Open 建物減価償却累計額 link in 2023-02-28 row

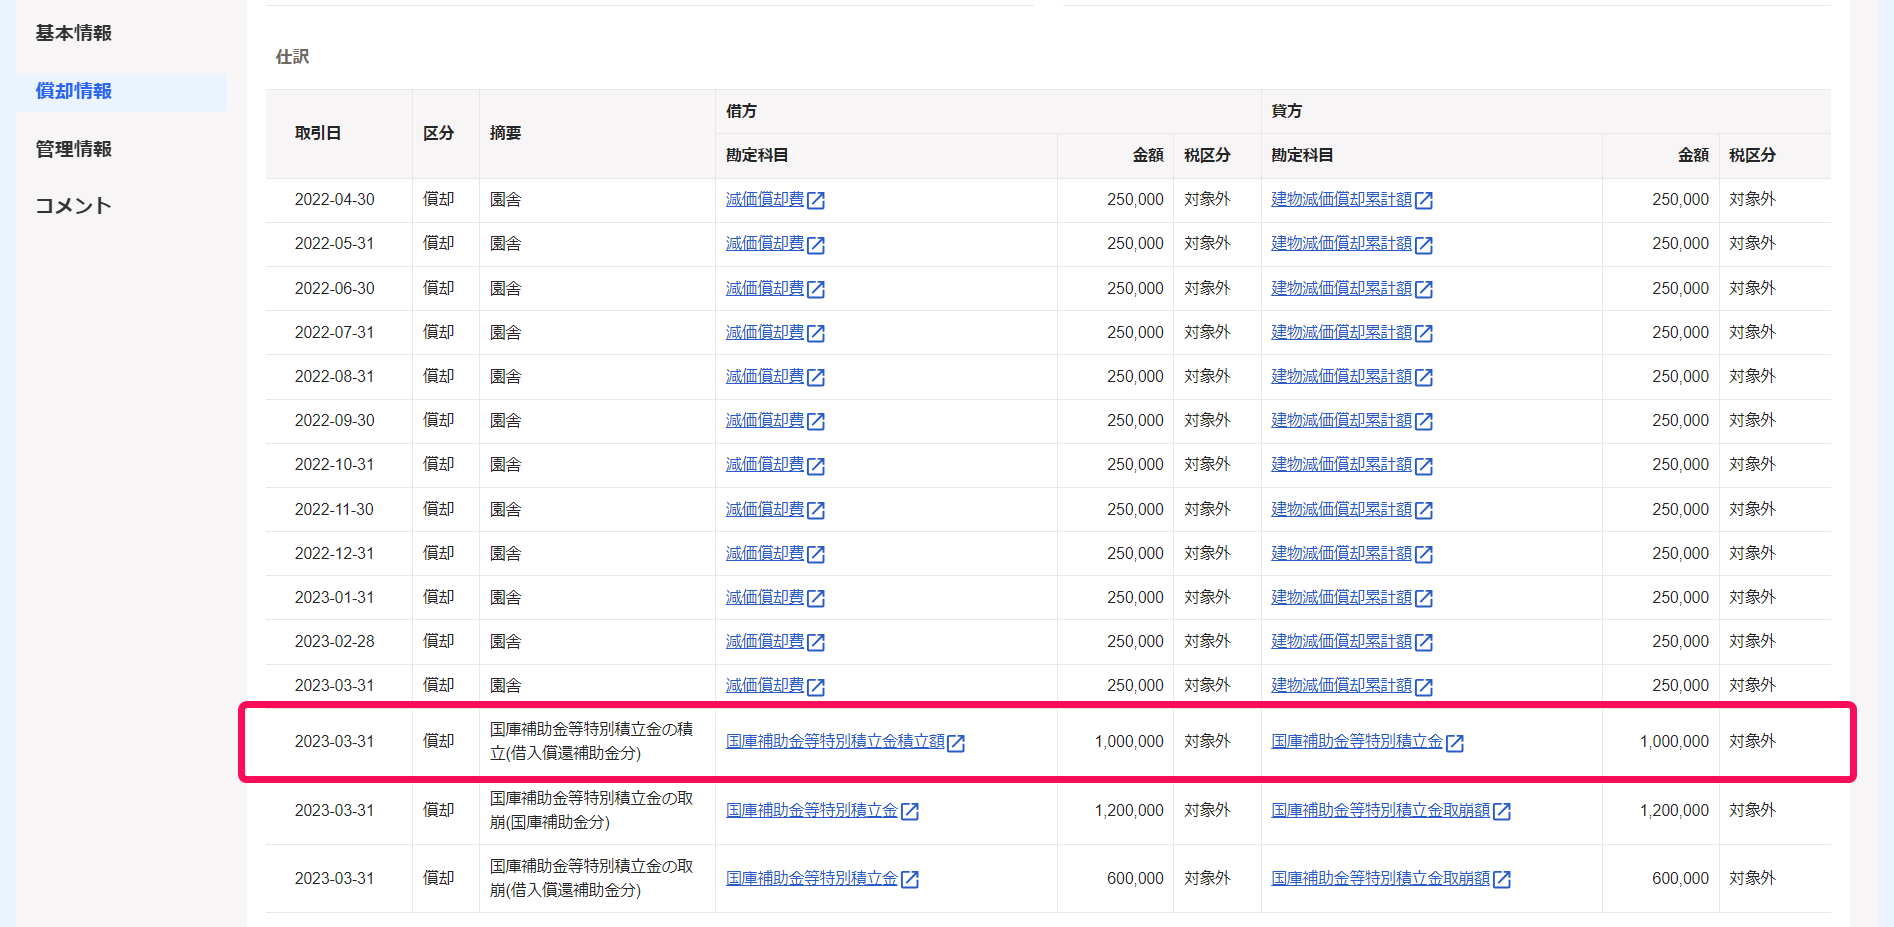click(x=1341, y=641)
